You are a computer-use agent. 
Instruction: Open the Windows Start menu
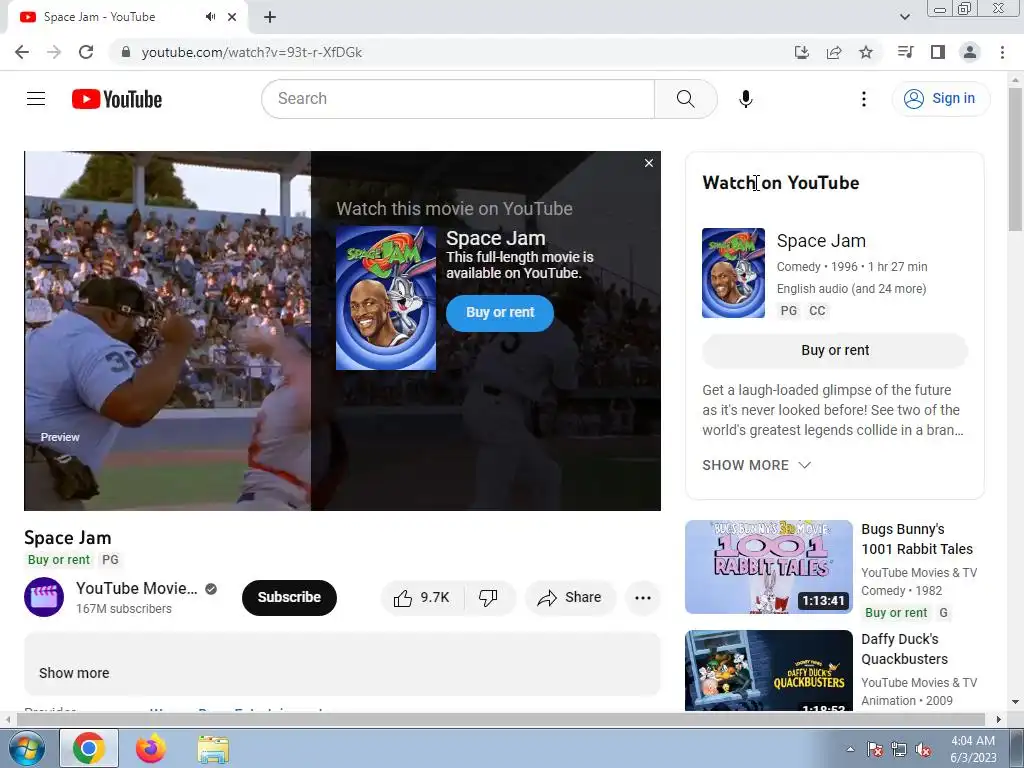click(x=26, y=748)
